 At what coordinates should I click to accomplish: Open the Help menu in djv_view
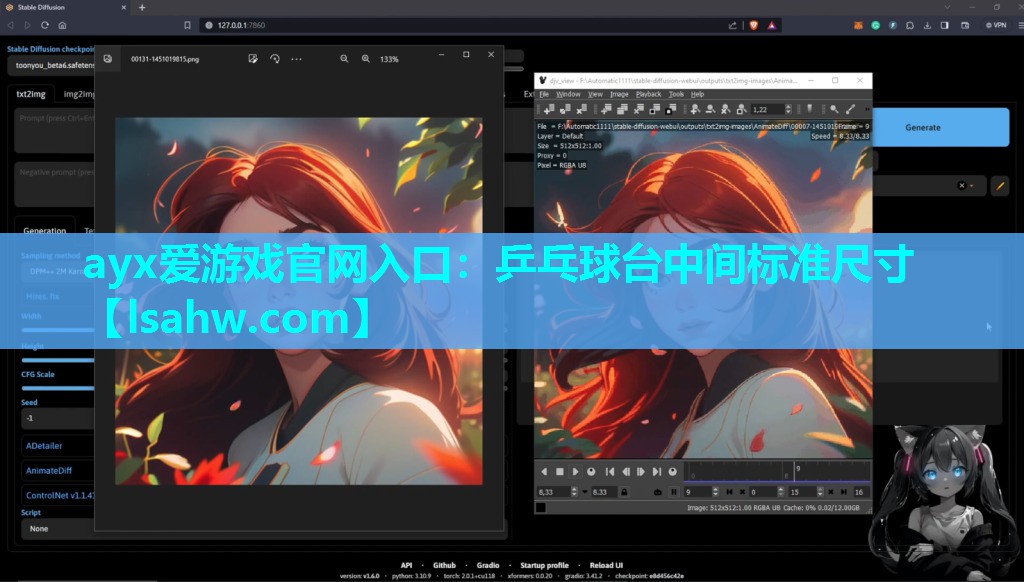pyautogui.click(x=697, y=94)
